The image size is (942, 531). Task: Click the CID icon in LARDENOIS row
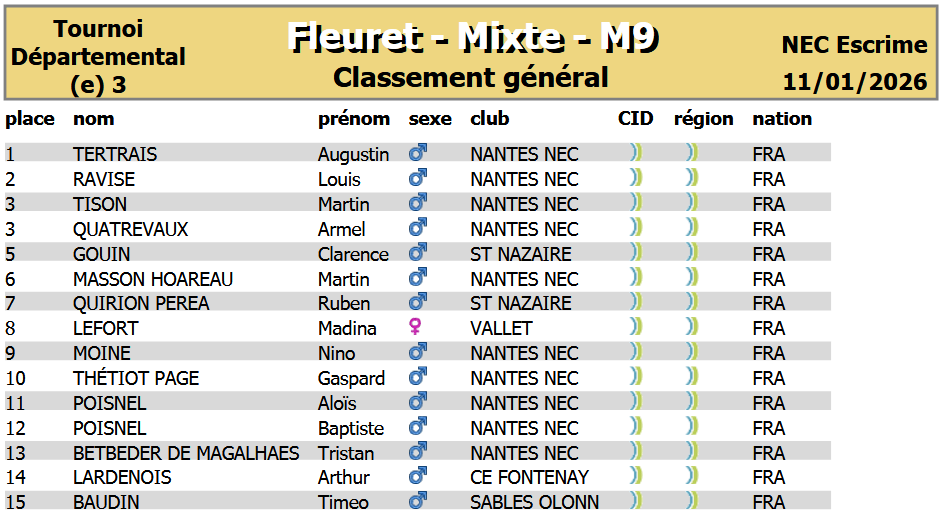click(635, 476)
